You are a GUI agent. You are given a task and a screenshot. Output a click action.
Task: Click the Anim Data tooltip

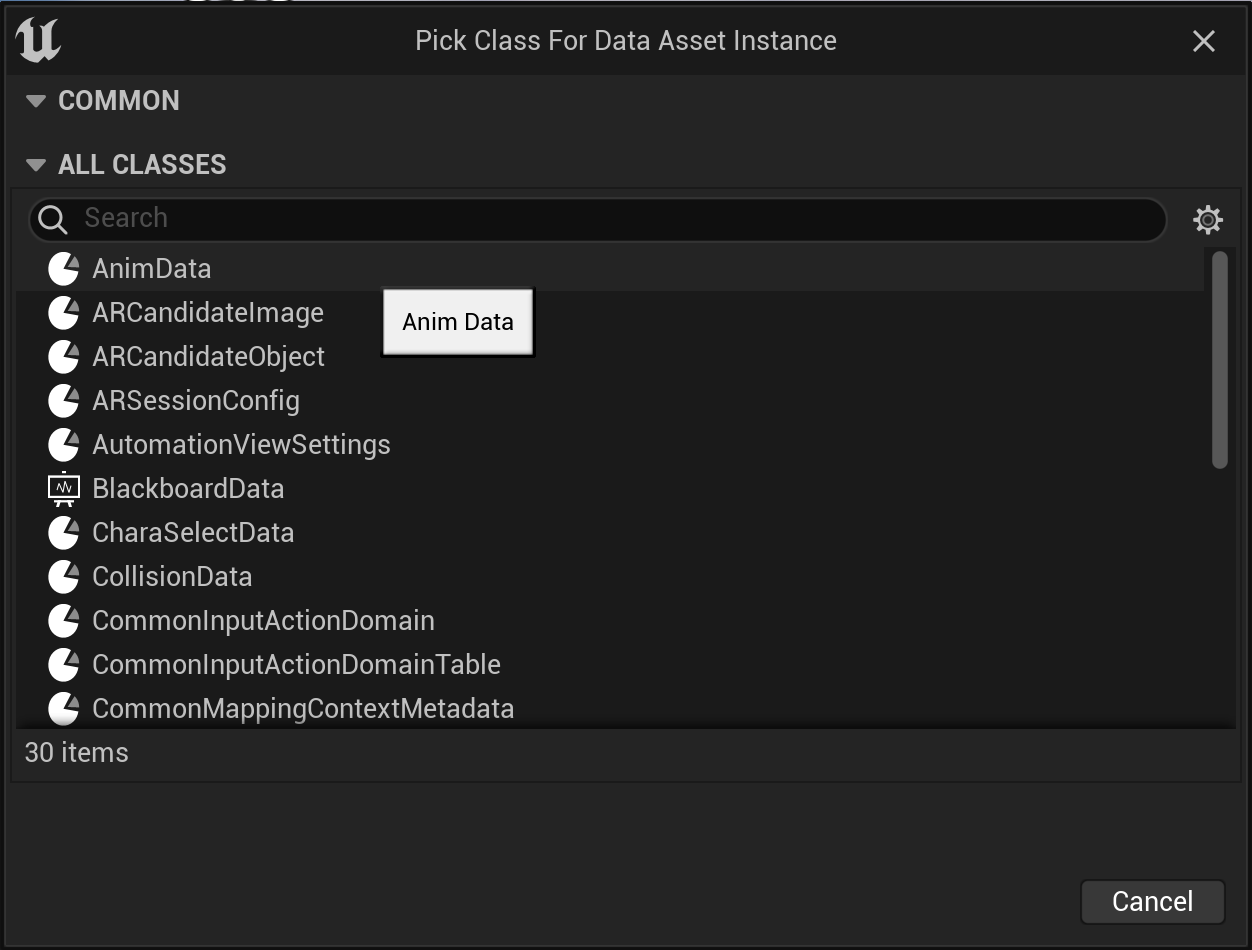click(457, 321)
